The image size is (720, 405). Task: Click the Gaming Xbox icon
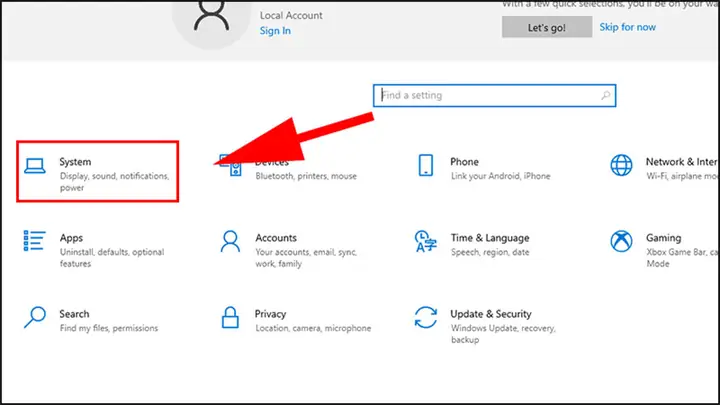click(x=621, y=241)
